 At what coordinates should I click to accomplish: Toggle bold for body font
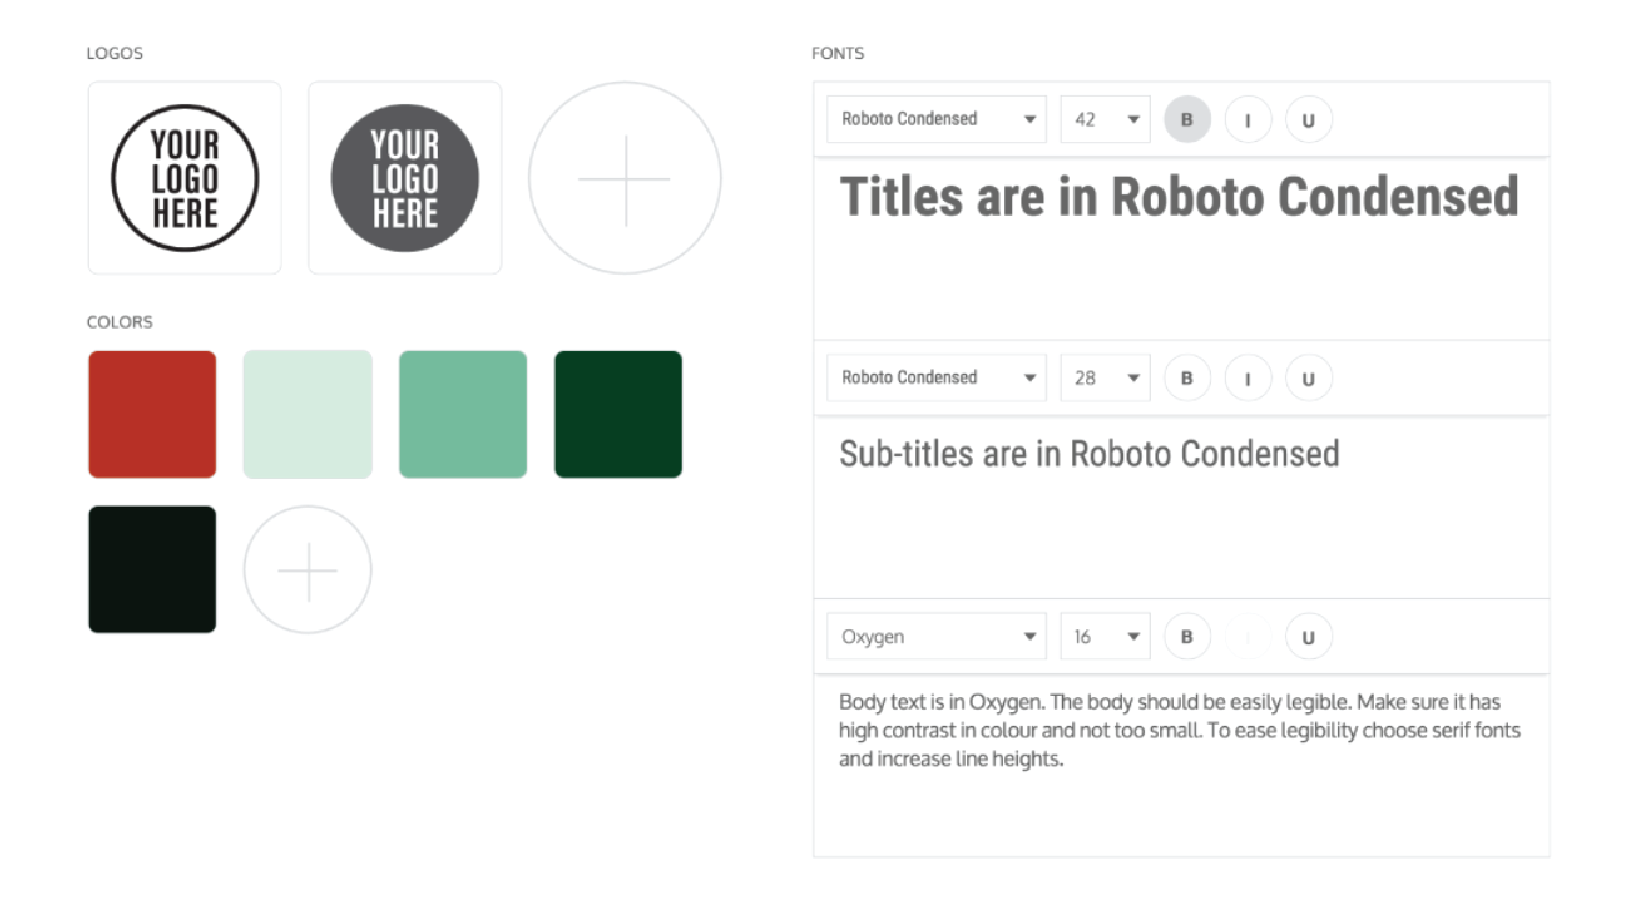[x=1187, y=636]
